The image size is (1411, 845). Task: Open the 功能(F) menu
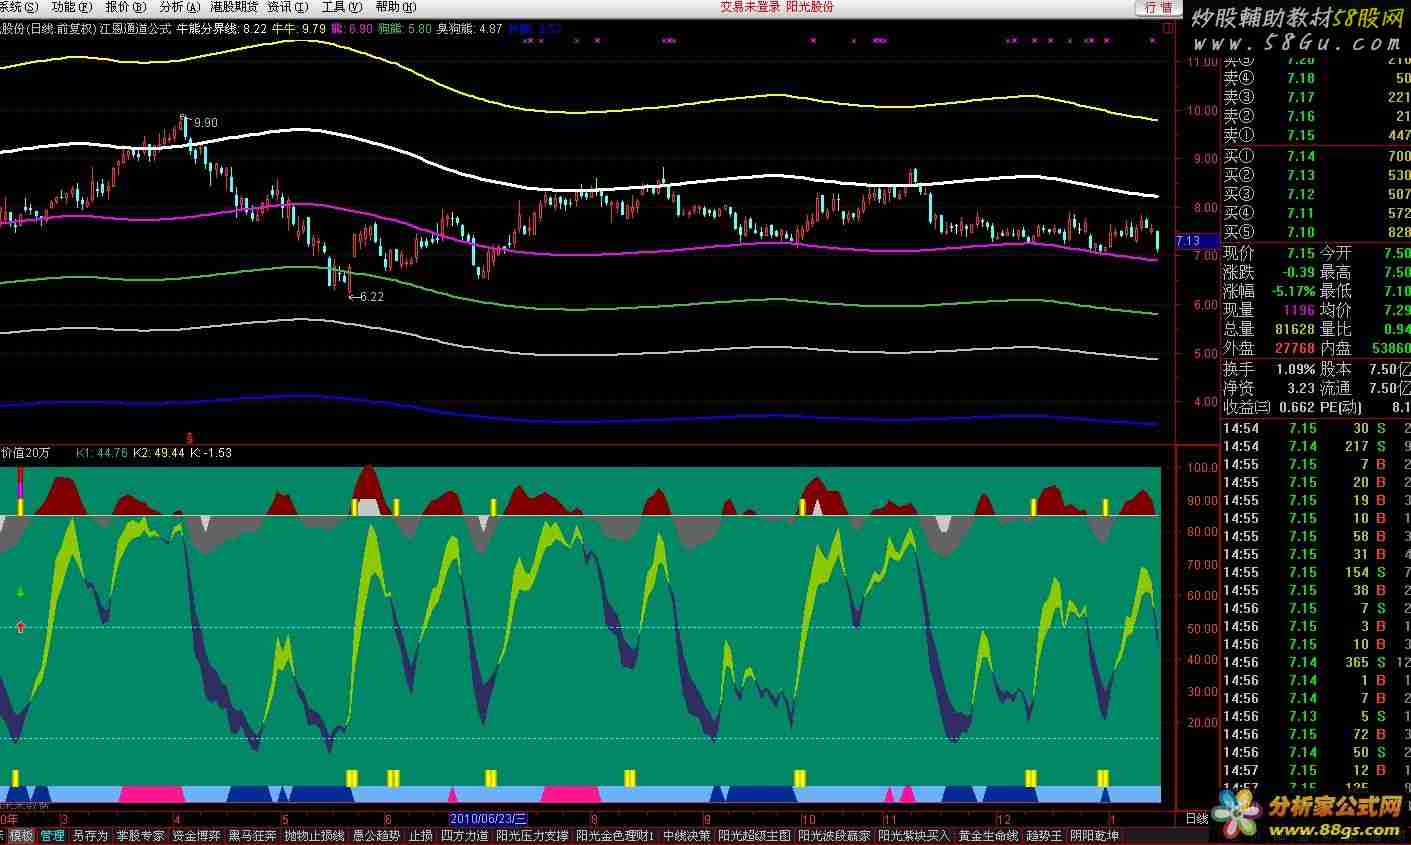click(x=71, y=6)
